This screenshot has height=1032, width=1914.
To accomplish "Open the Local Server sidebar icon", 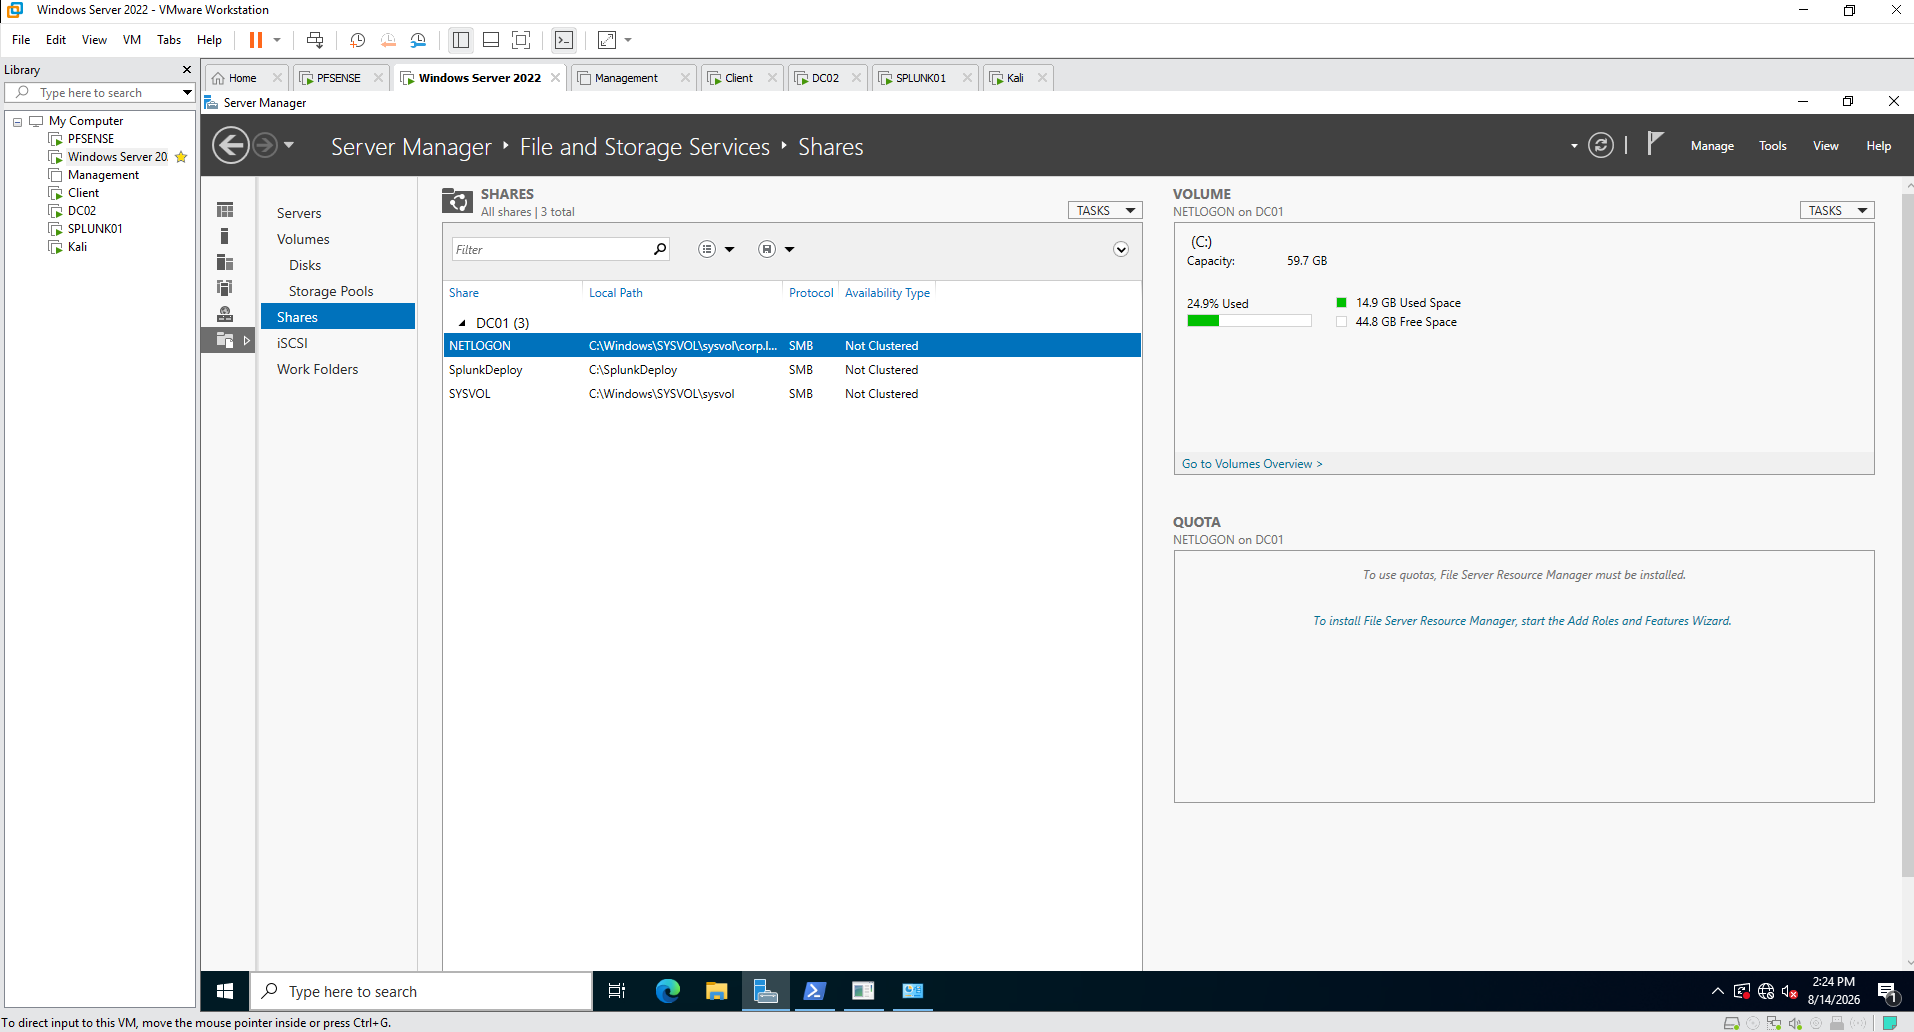I will pos(225,236).
